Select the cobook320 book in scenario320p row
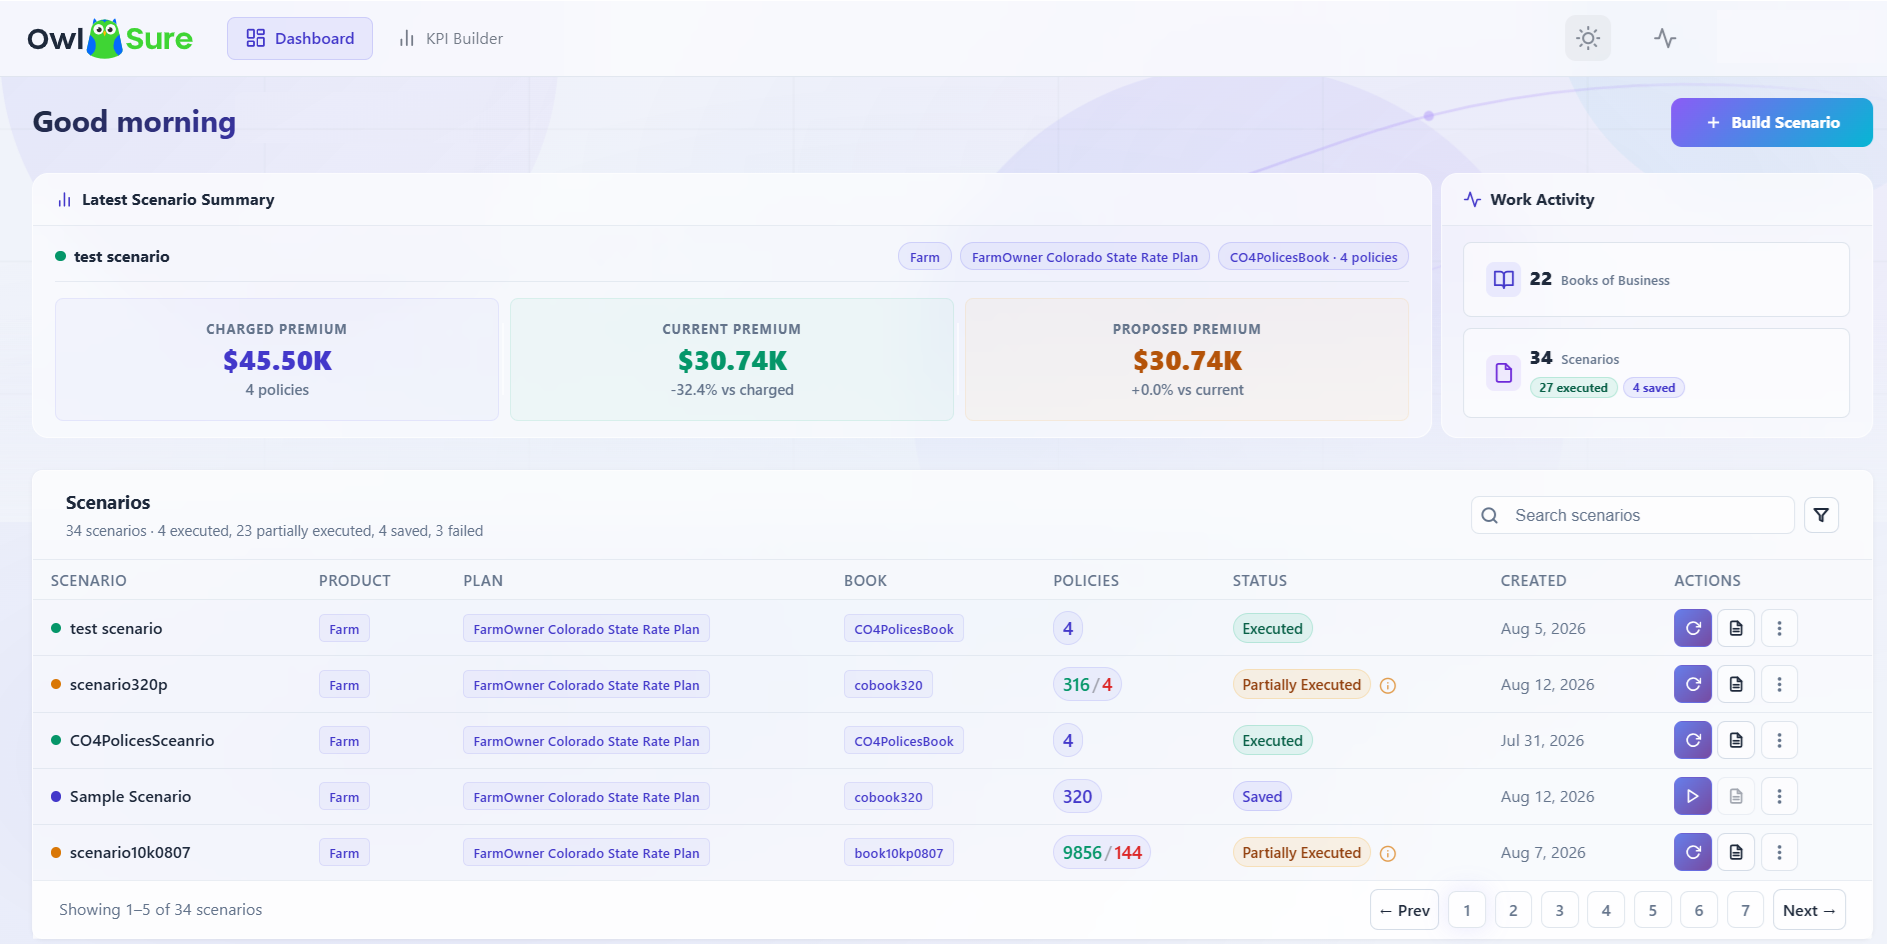The width and height of the screenshot is (1887, 944). click(x=888, y=685)
